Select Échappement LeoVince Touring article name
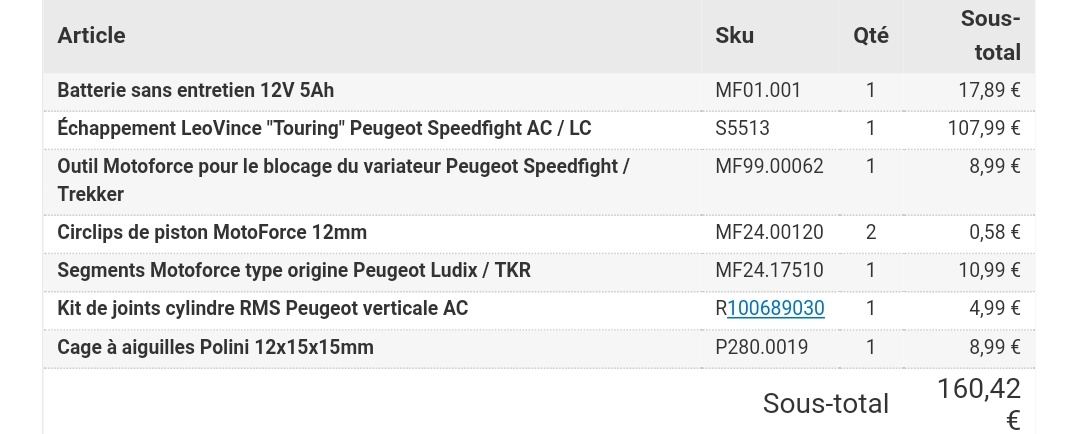Screen dimensions: 1077x434 pyautogui.click(x=324, y=128)
